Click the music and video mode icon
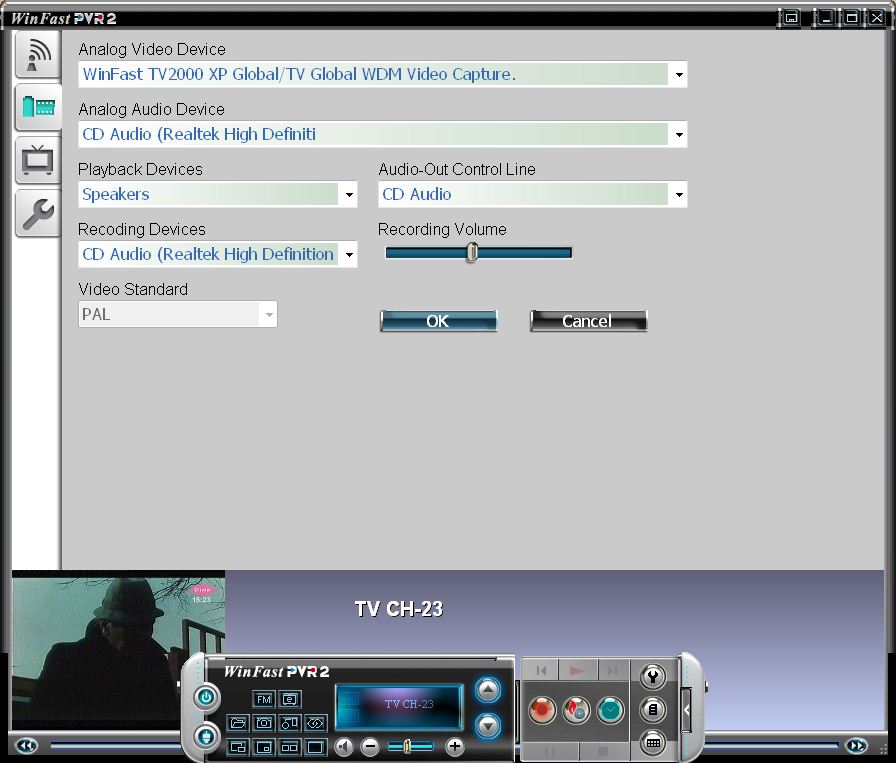Screen dimensions: 896x763 (x=290, y=723)
